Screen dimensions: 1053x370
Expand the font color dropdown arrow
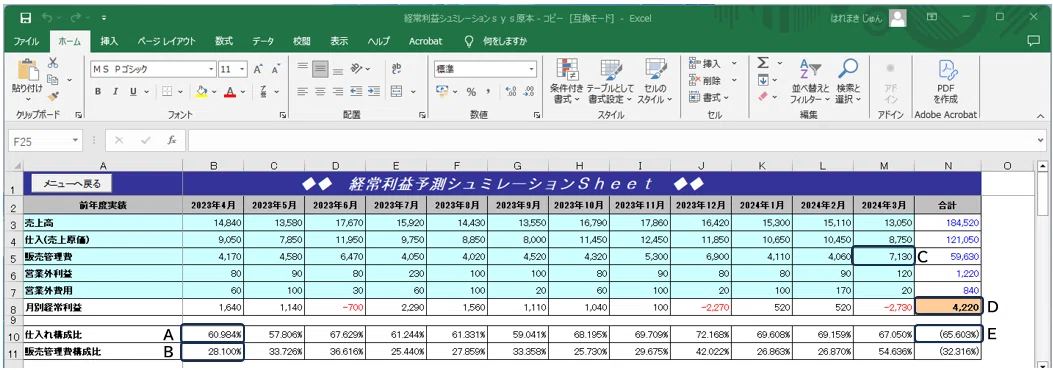point(243,91)
